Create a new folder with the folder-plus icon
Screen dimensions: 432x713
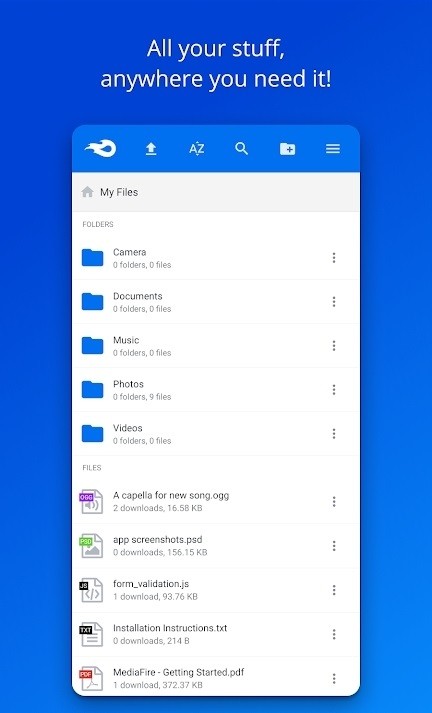(287, 149)
